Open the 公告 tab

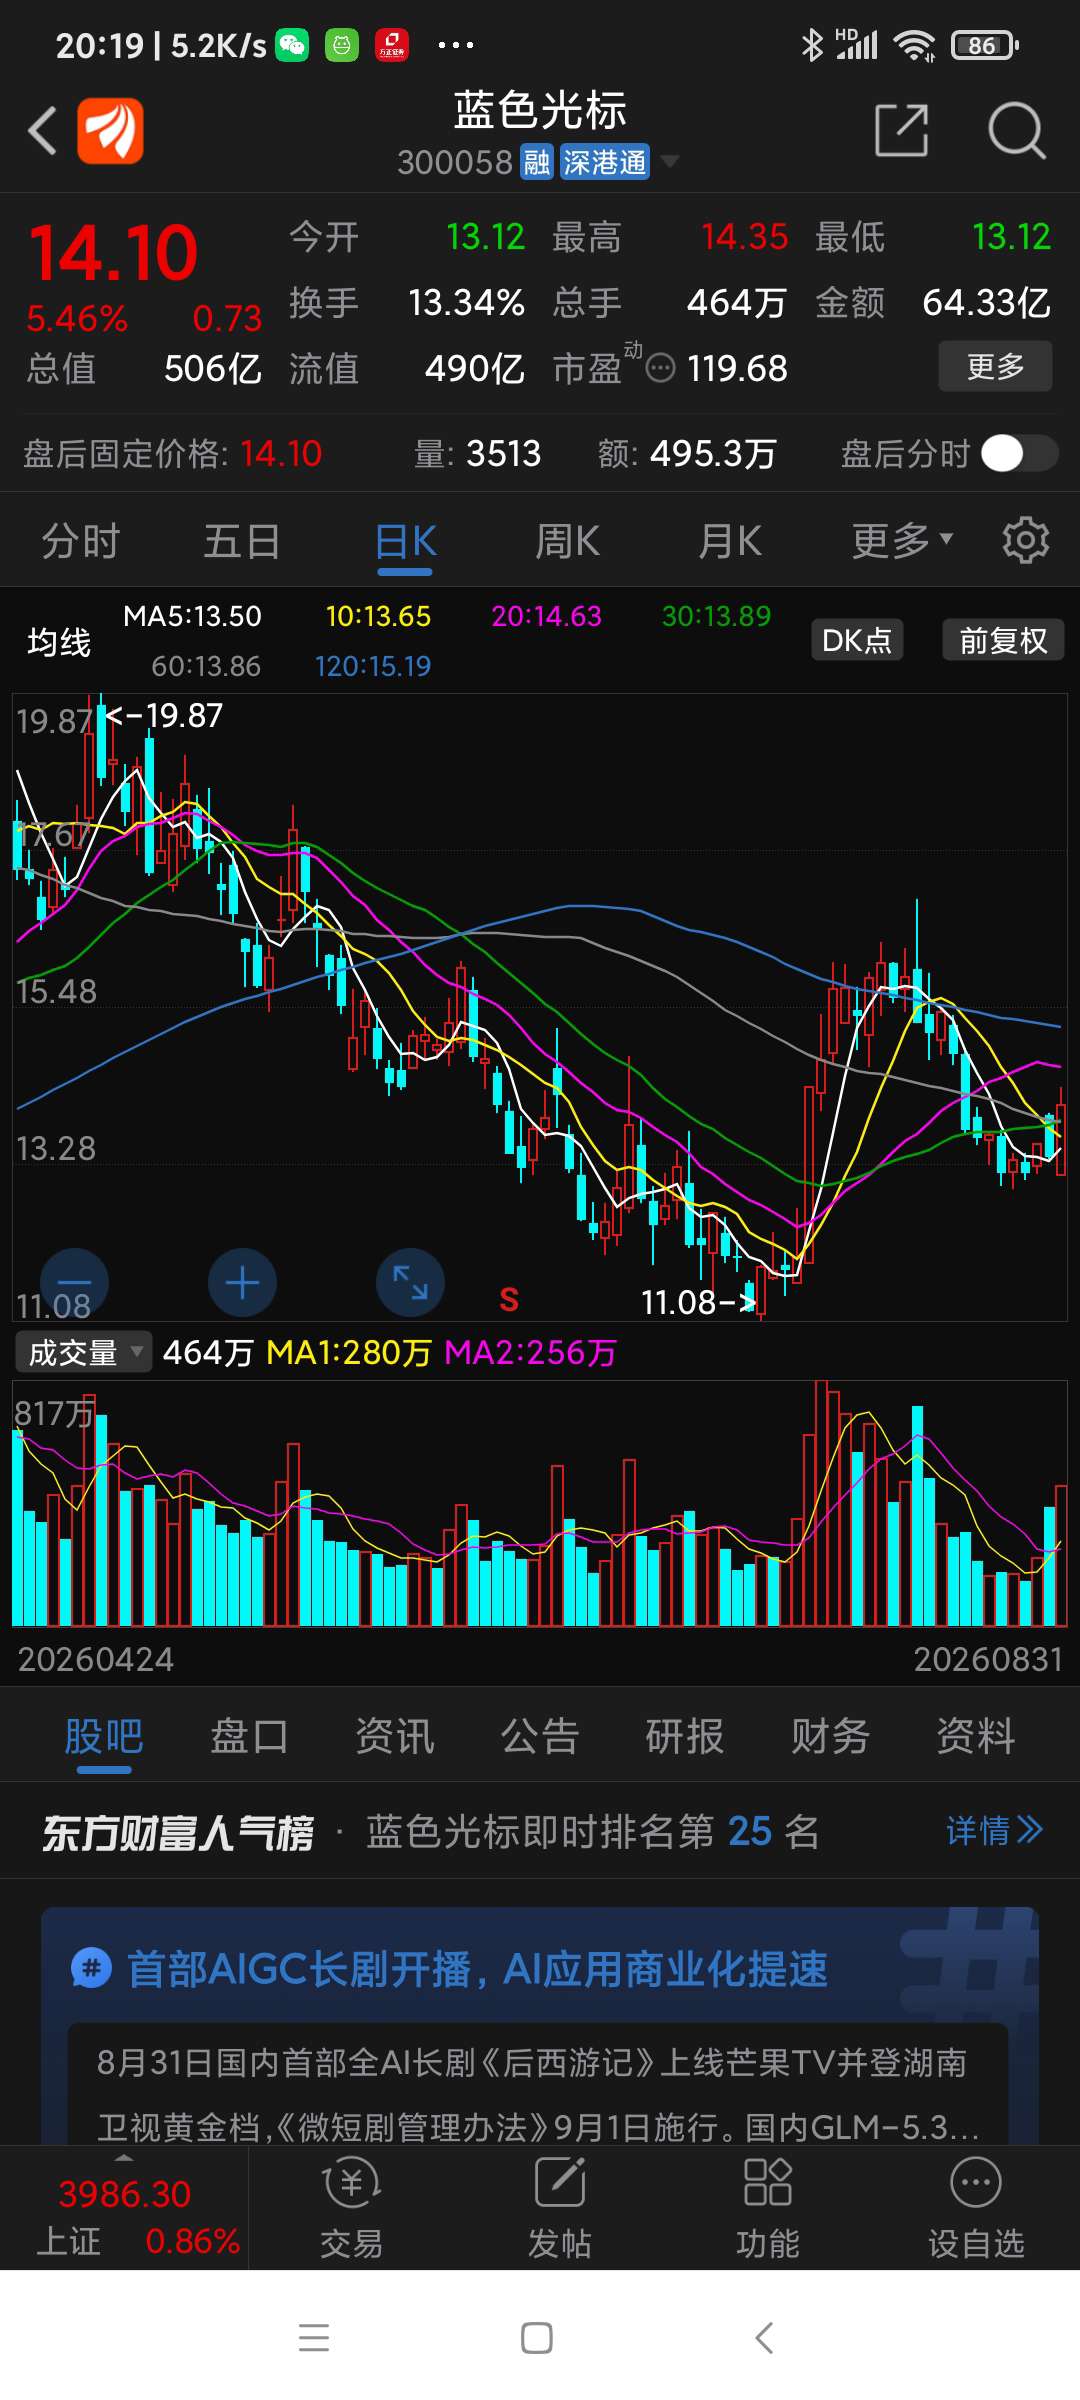pos(540,1737)
